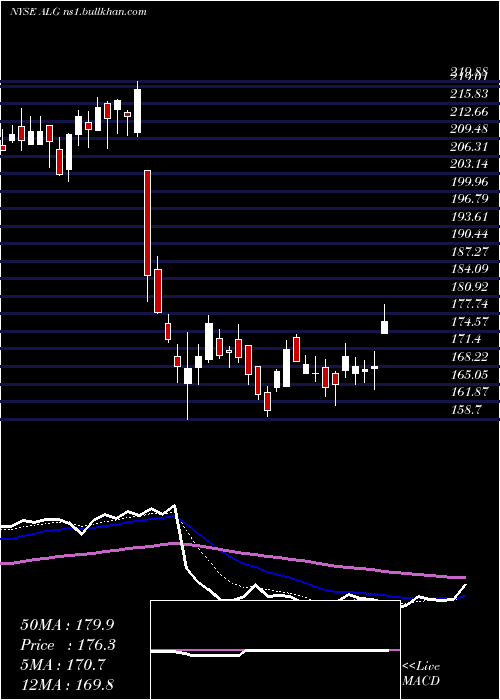
Task: Click the 187.27 price axis label
Action: [x=469, y=252]
